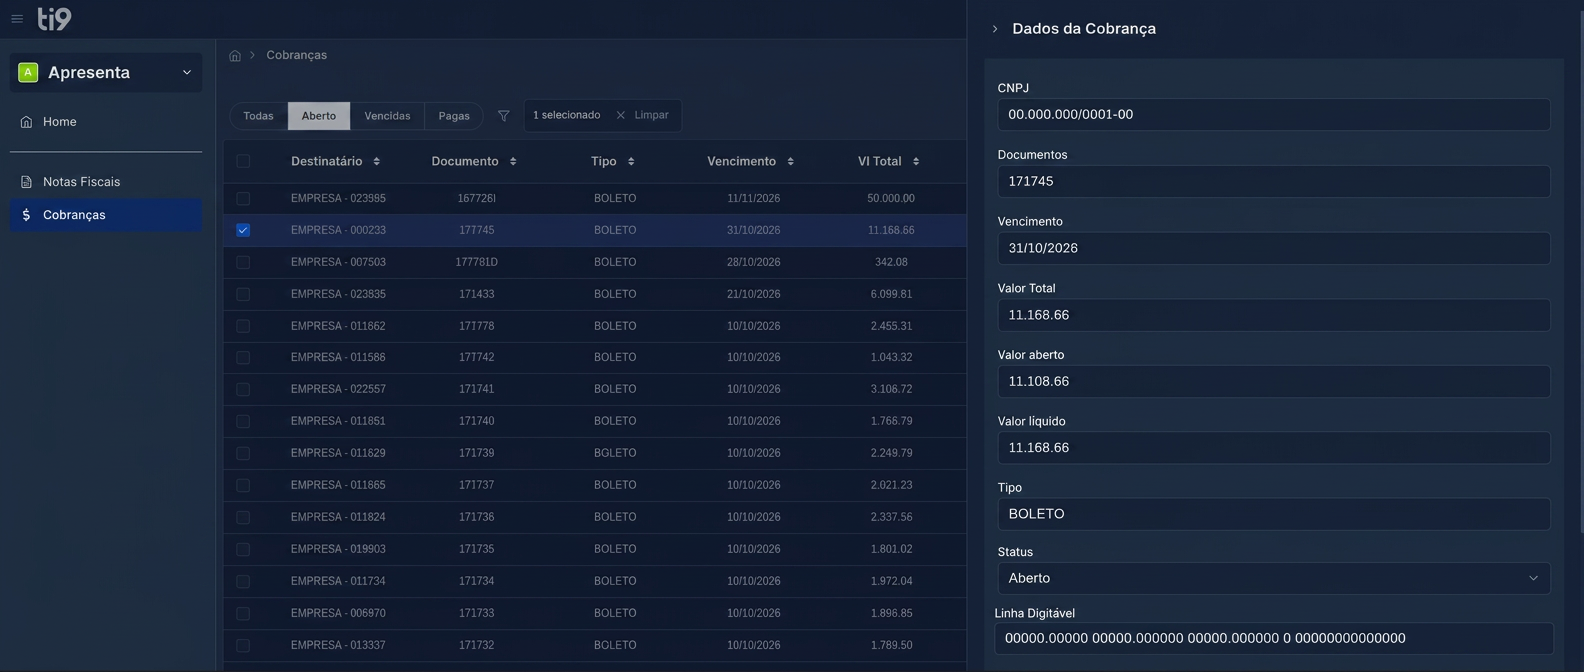Check the EMPRESA - 023835 row checkbox
This screenshot has width=1584, height=672.
point(243,294)
